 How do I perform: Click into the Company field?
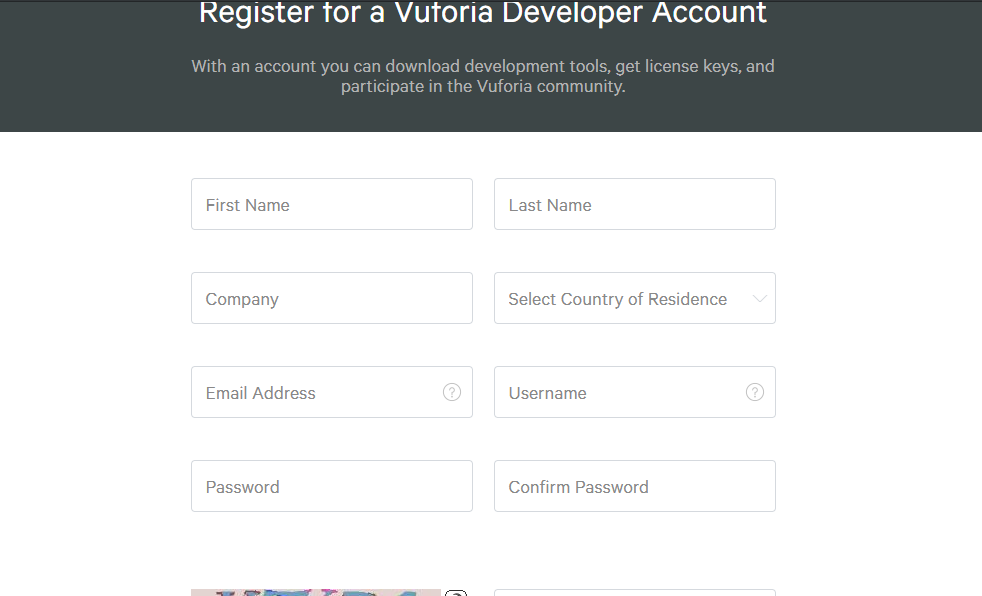[x=332, y=298]
